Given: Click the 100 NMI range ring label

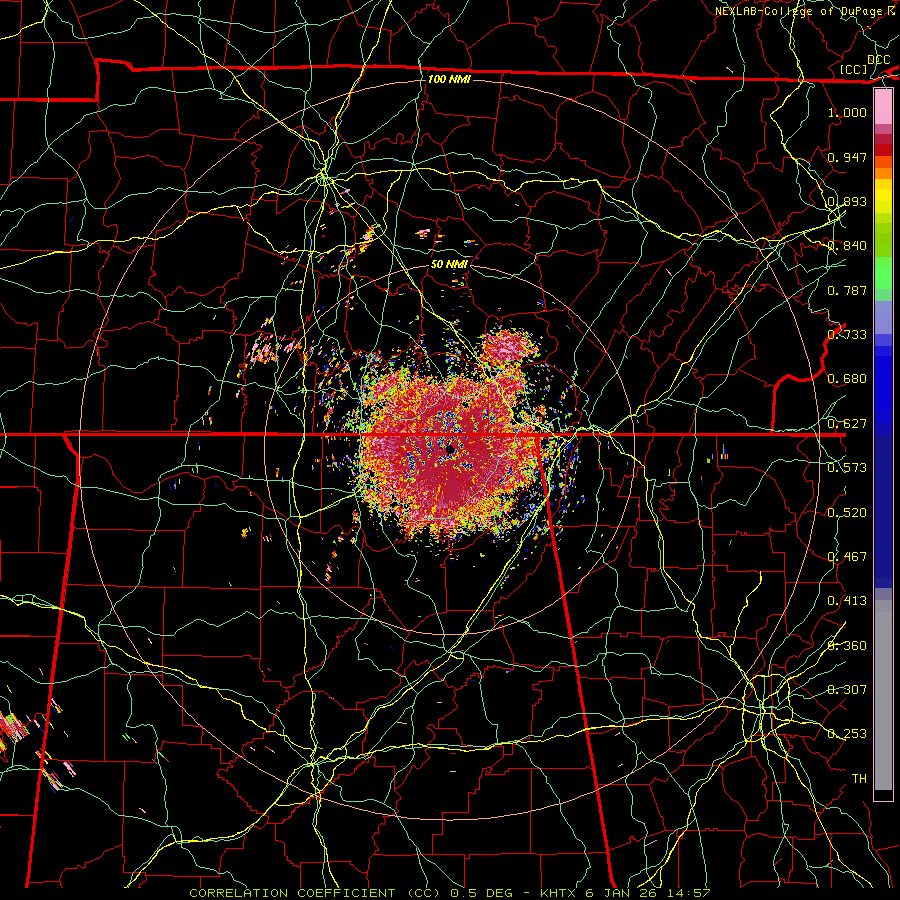Looking at the screenshot, I should pos(449,79).
